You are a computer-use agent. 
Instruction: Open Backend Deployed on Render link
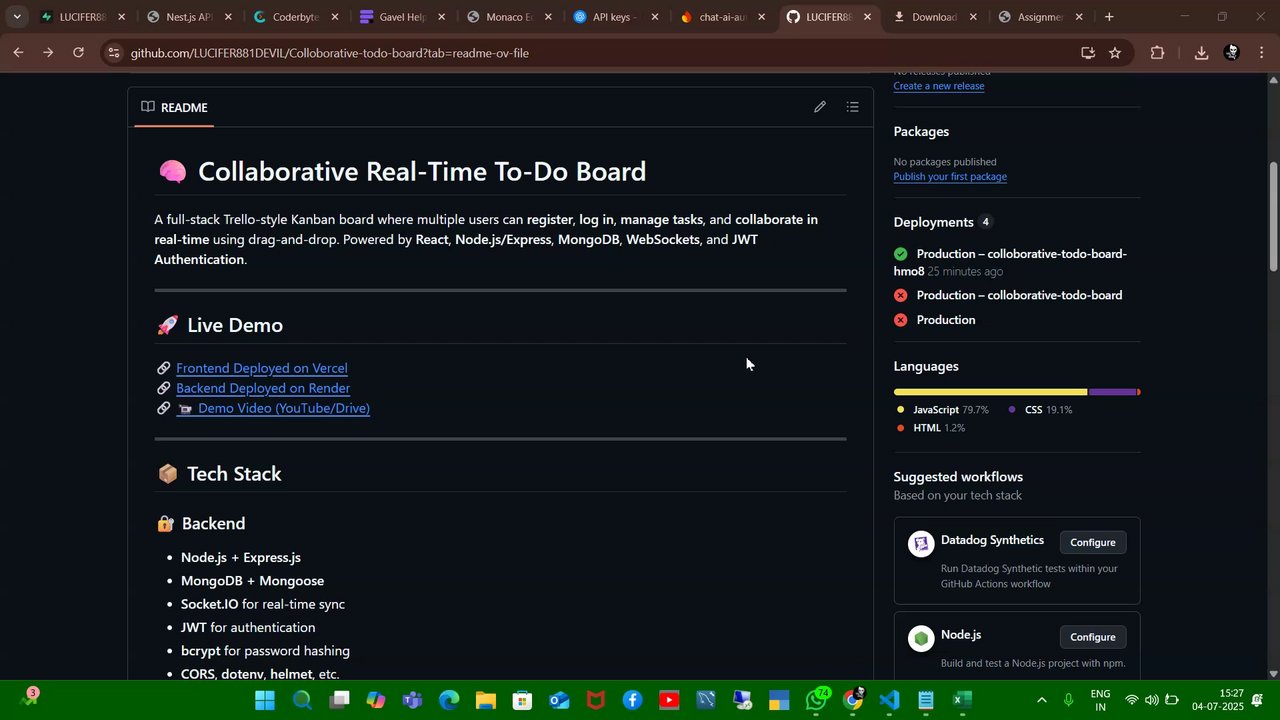click(x=263, y=388)
